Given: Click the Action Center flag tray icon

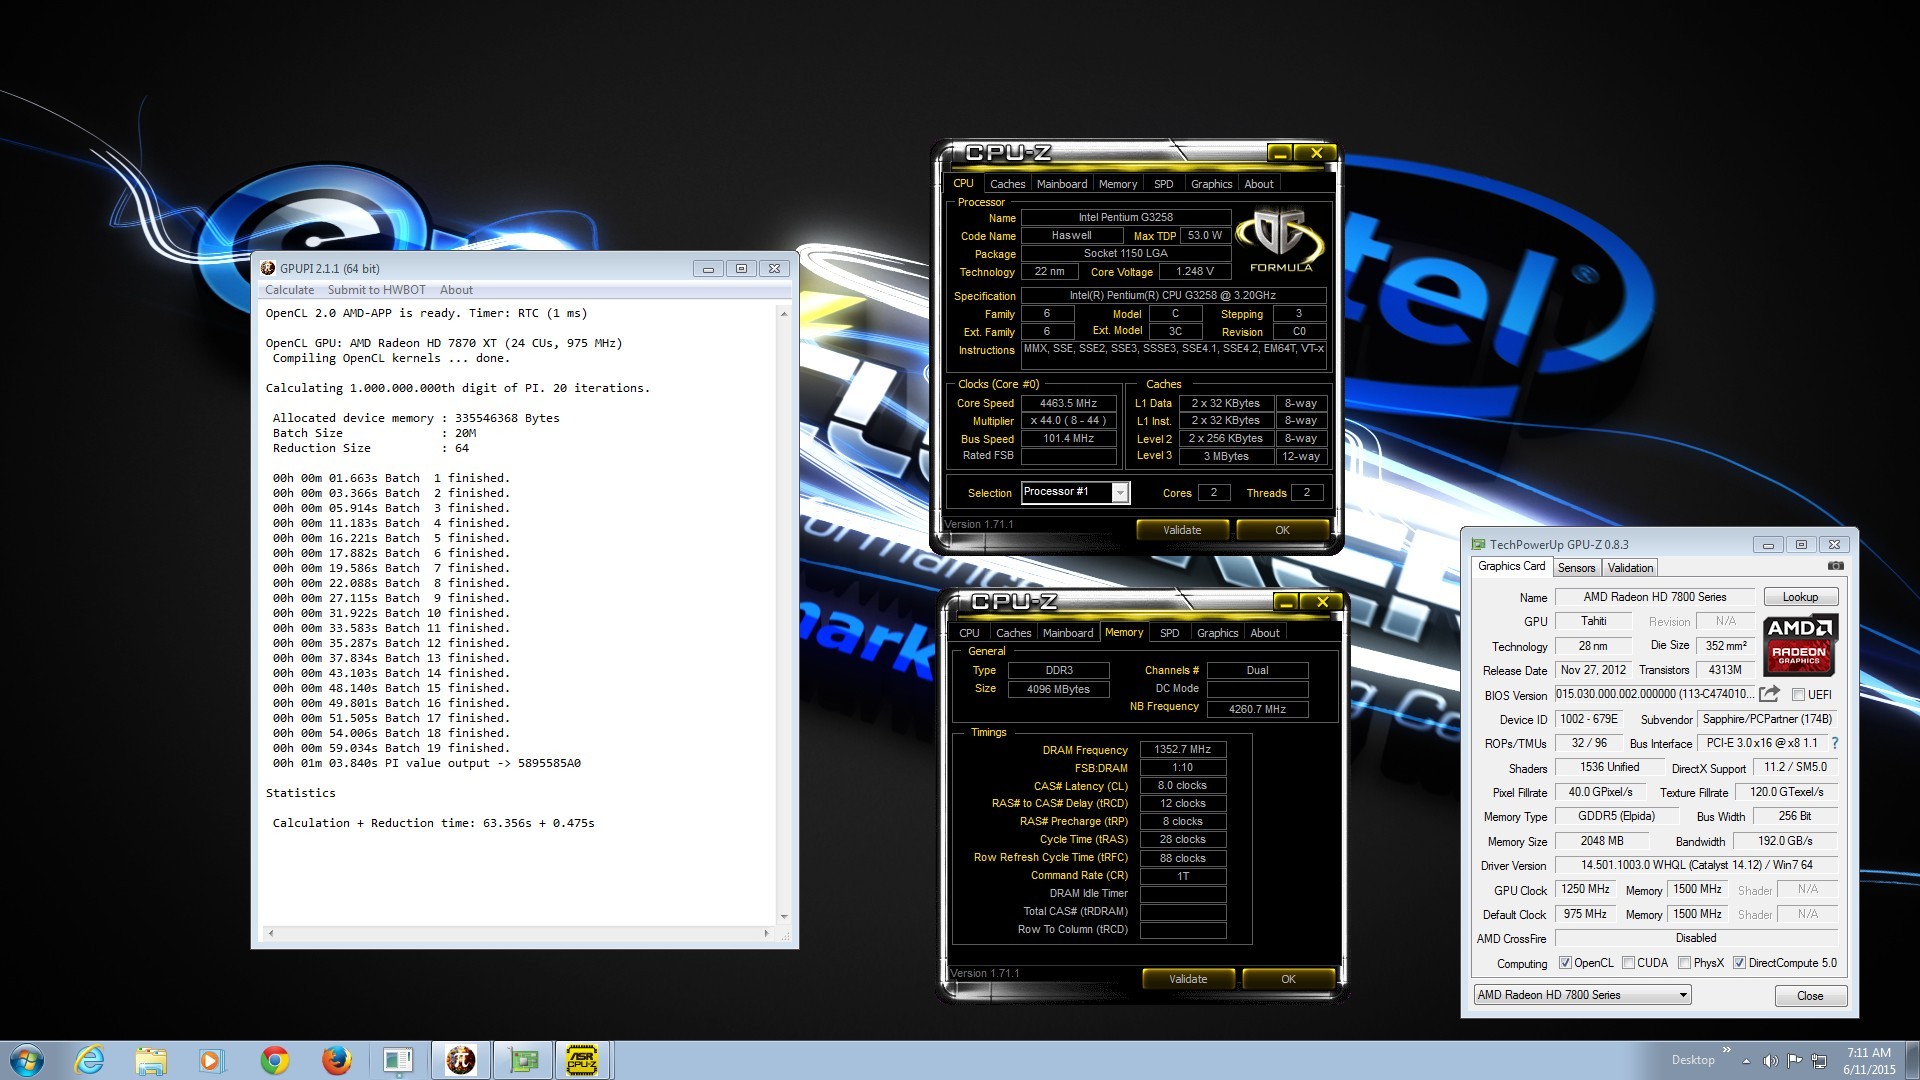Looking at the screenshot, I should click(x=1795, y=1061).
